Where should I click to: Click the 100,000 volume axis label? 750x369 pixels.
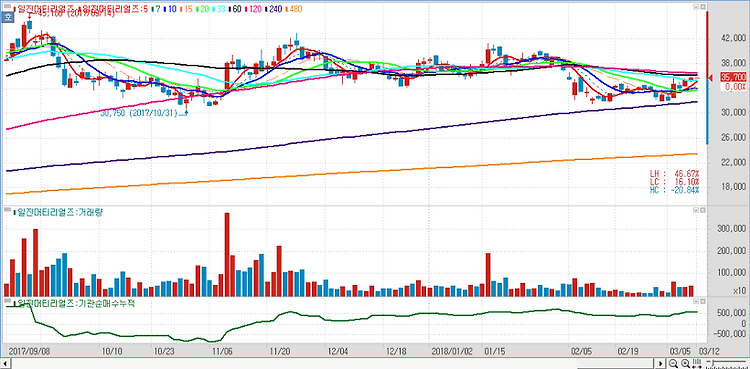731,273
